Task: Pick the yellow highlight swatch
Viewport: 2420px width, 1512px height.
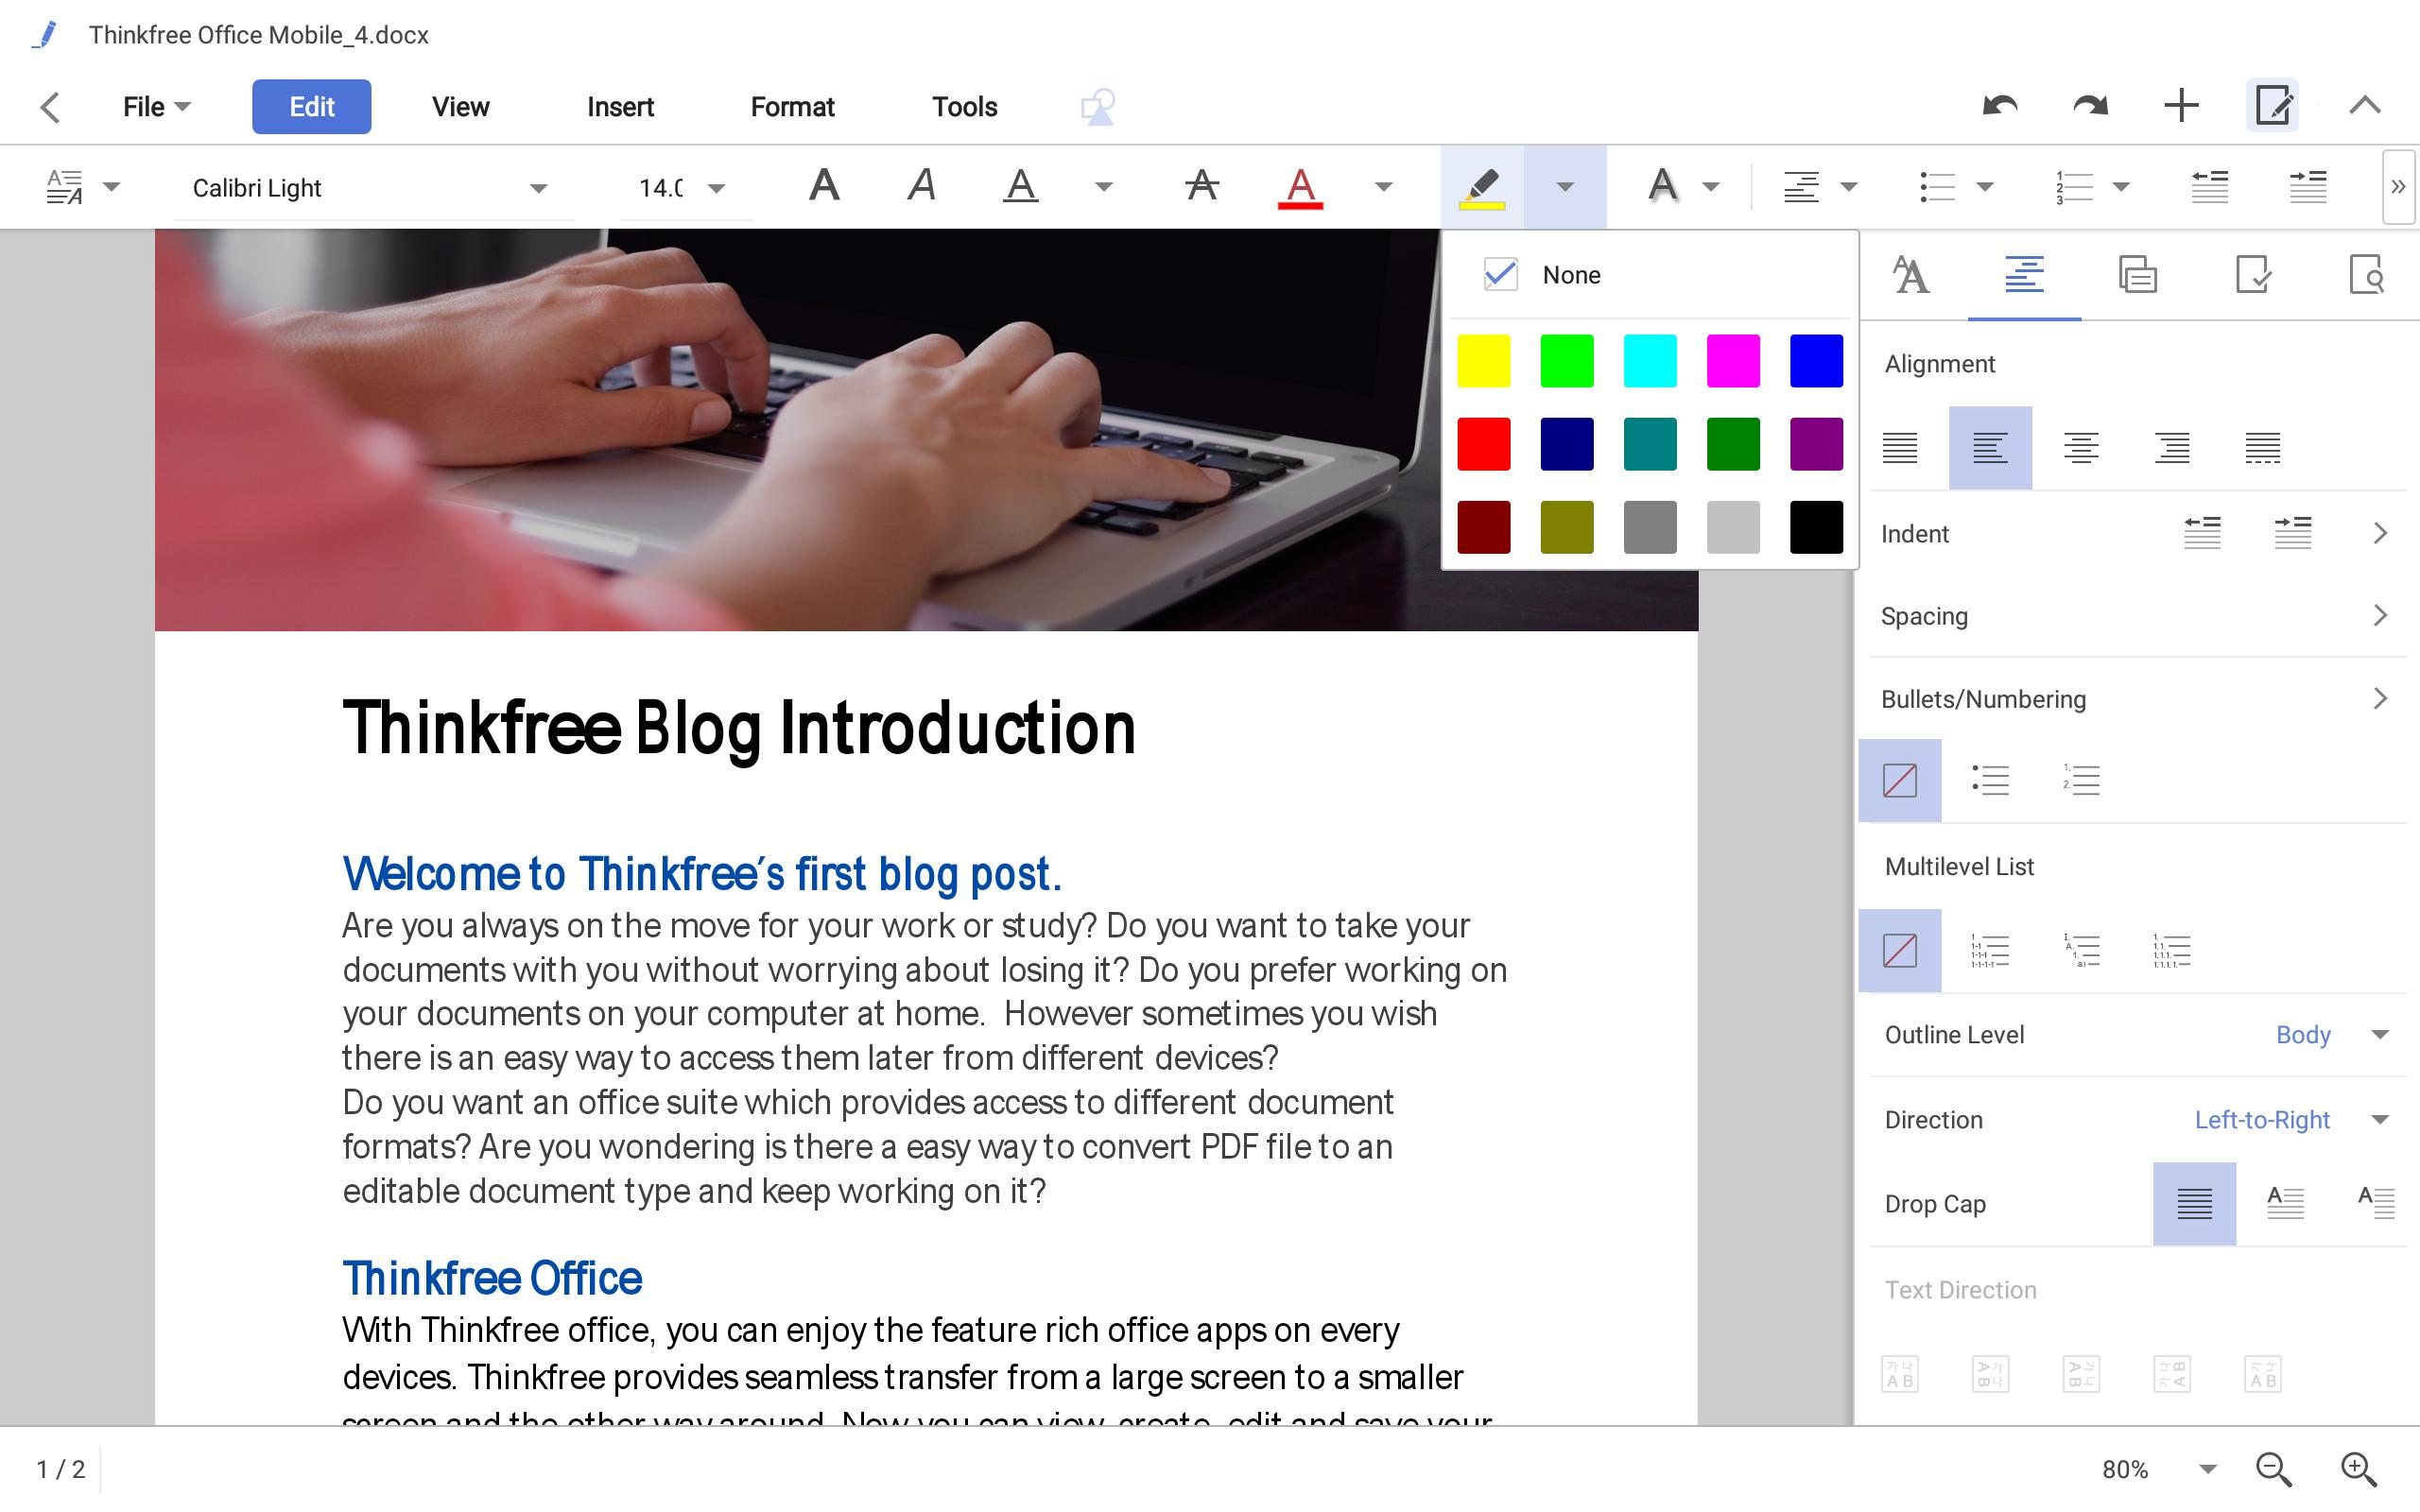Action: [x=1483, y=361]
